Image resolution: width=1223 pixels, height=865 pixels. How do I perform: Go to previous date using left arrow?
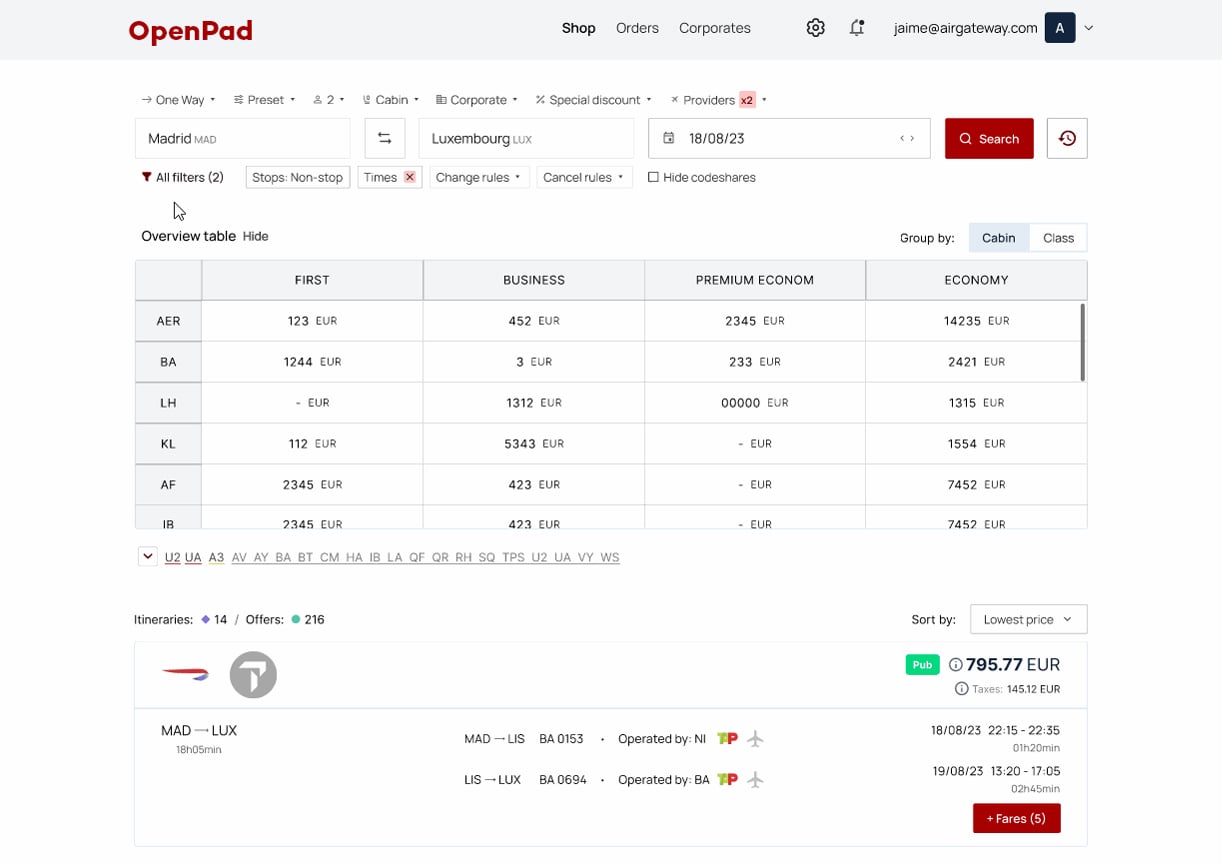click(x=902, y=139)
